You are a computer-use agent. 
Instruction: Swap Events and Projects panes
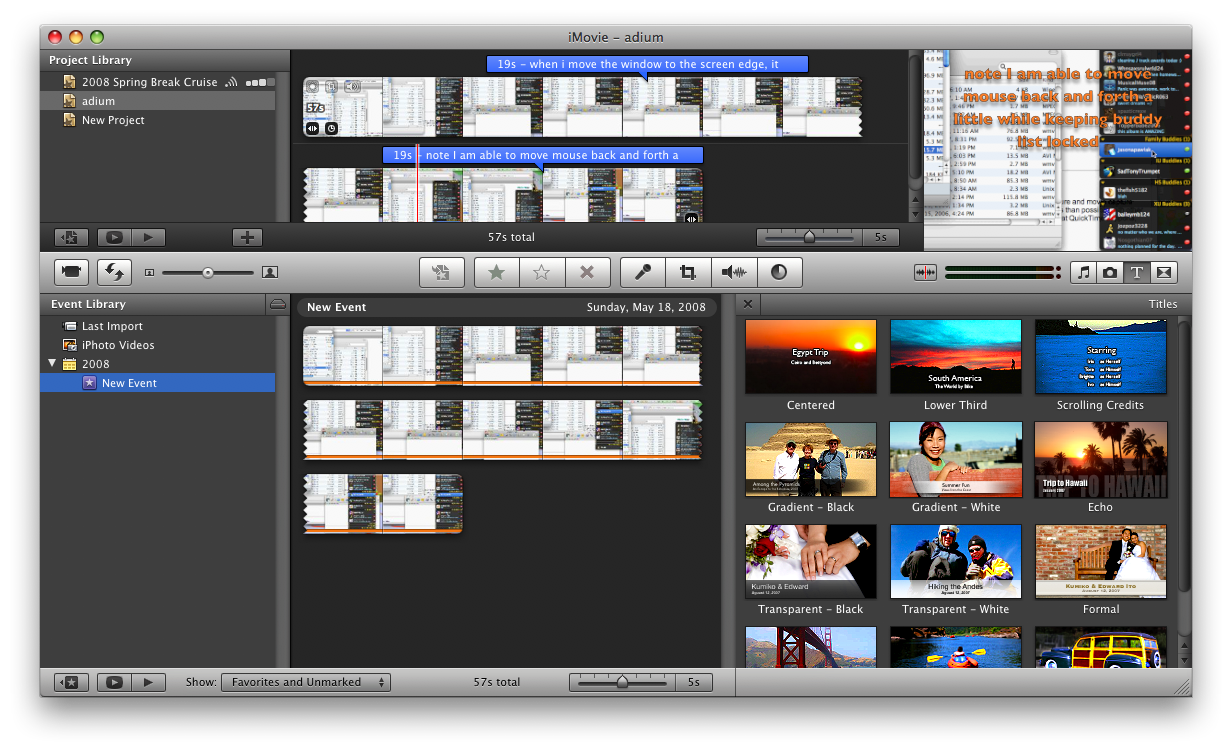pos(115,272)
